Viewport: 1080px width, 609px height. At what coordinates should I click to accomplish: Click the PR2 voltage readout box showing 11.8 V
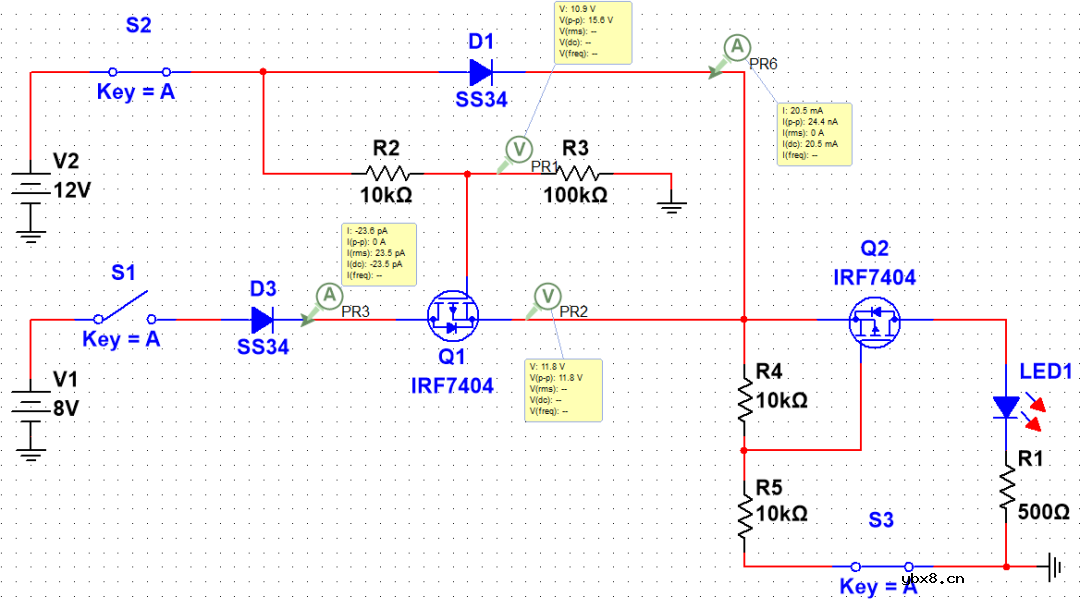click(563, 390)
